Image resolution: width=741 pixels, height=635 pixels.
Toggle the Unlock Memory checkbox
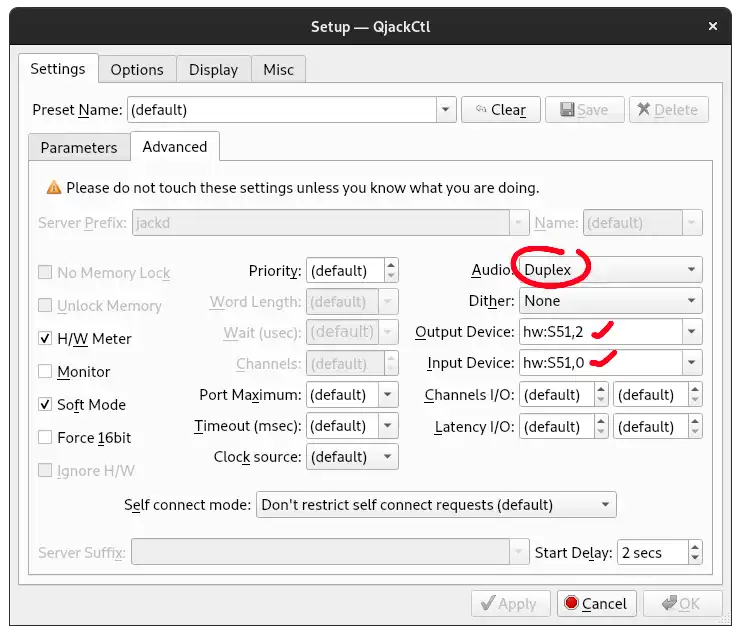tap(45, 305)
